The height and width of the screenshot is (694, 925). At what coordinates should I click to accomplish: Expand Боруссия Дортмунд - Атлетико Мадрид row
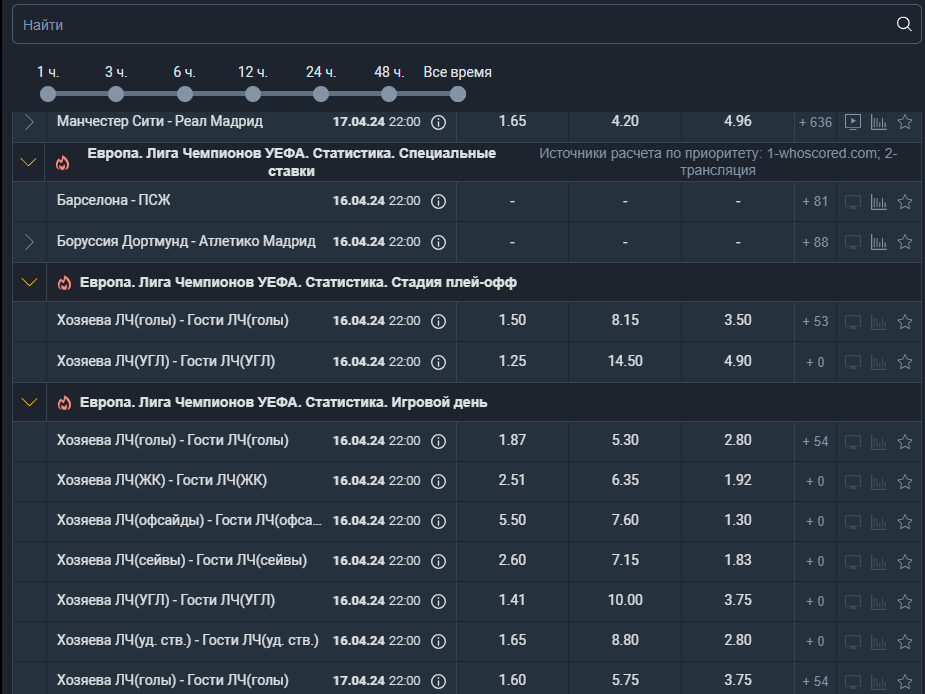pyautogui.click(x=29, y=242)
